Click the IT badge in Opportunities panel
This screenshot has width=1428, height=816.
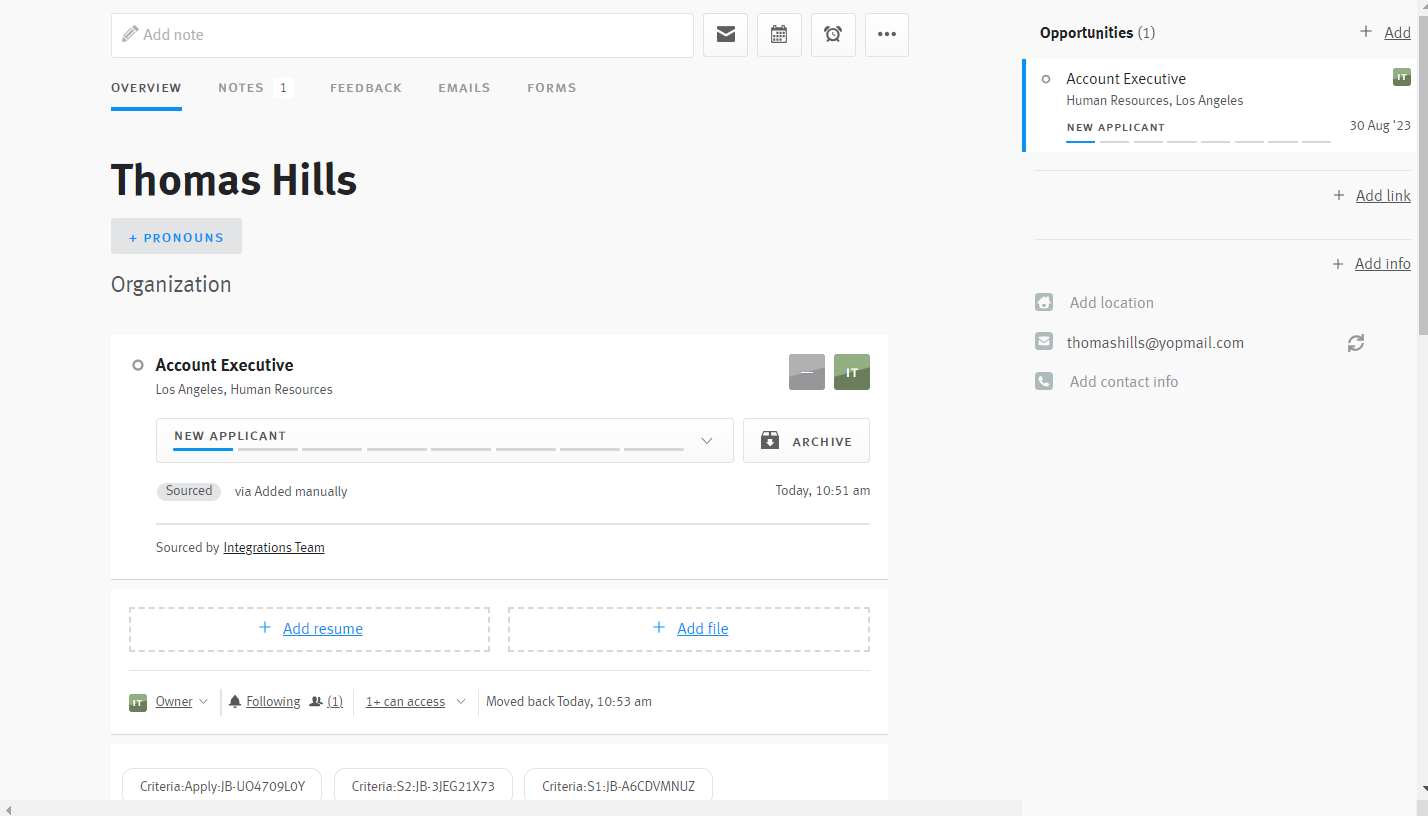tap(1402, 77)
